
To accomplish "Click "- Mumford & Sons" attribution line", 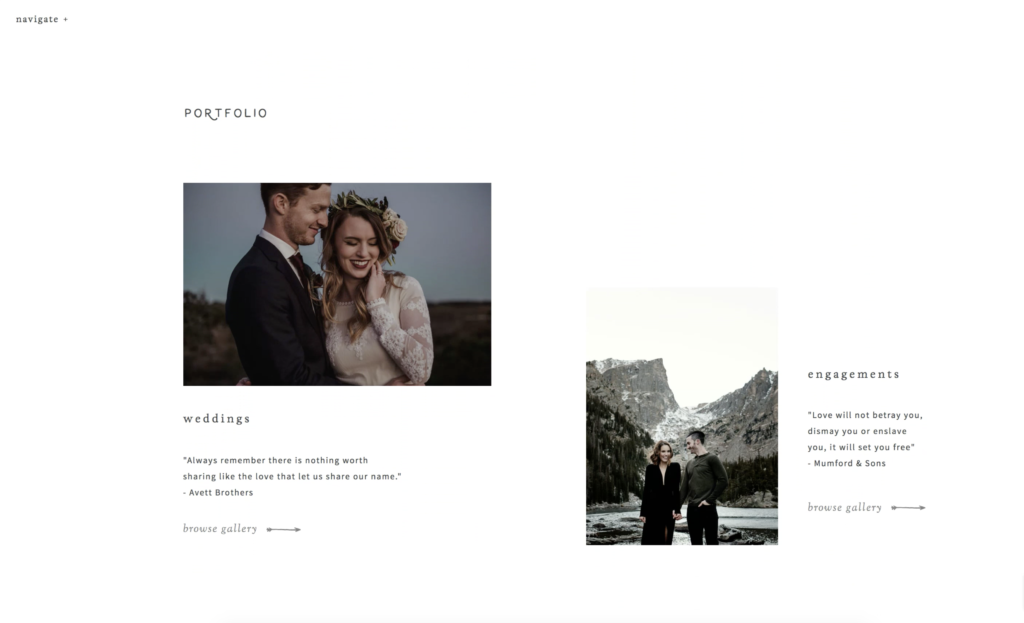I will click(847, 464).
